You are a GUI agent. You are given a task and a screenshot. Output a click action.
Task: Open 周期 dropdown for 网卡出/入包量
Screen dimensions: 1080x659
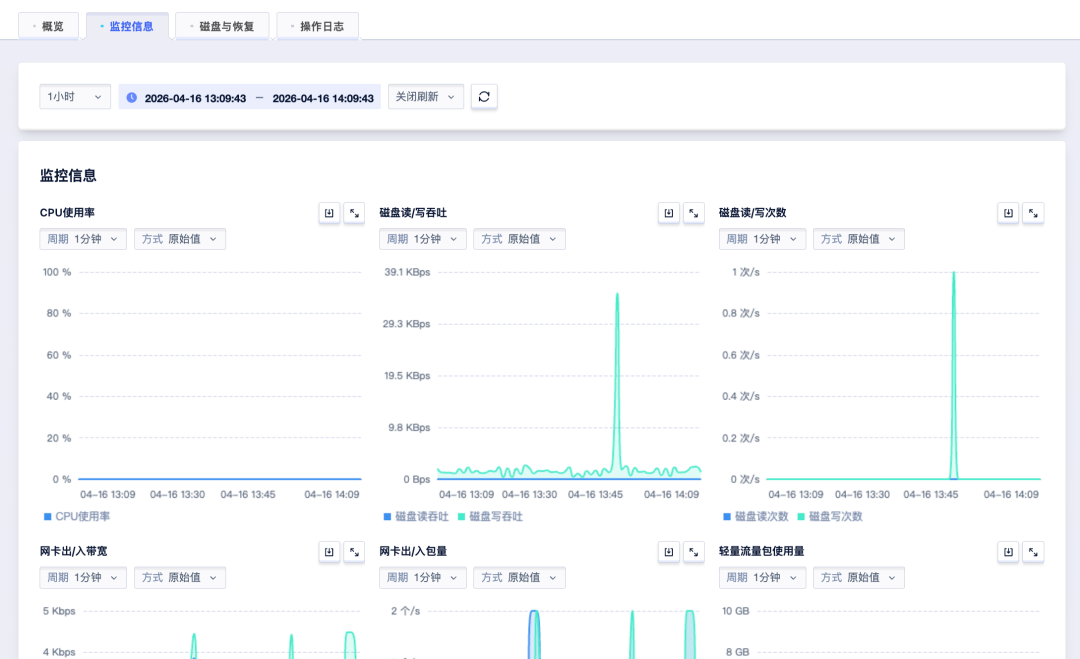click(x=422, y=578)
